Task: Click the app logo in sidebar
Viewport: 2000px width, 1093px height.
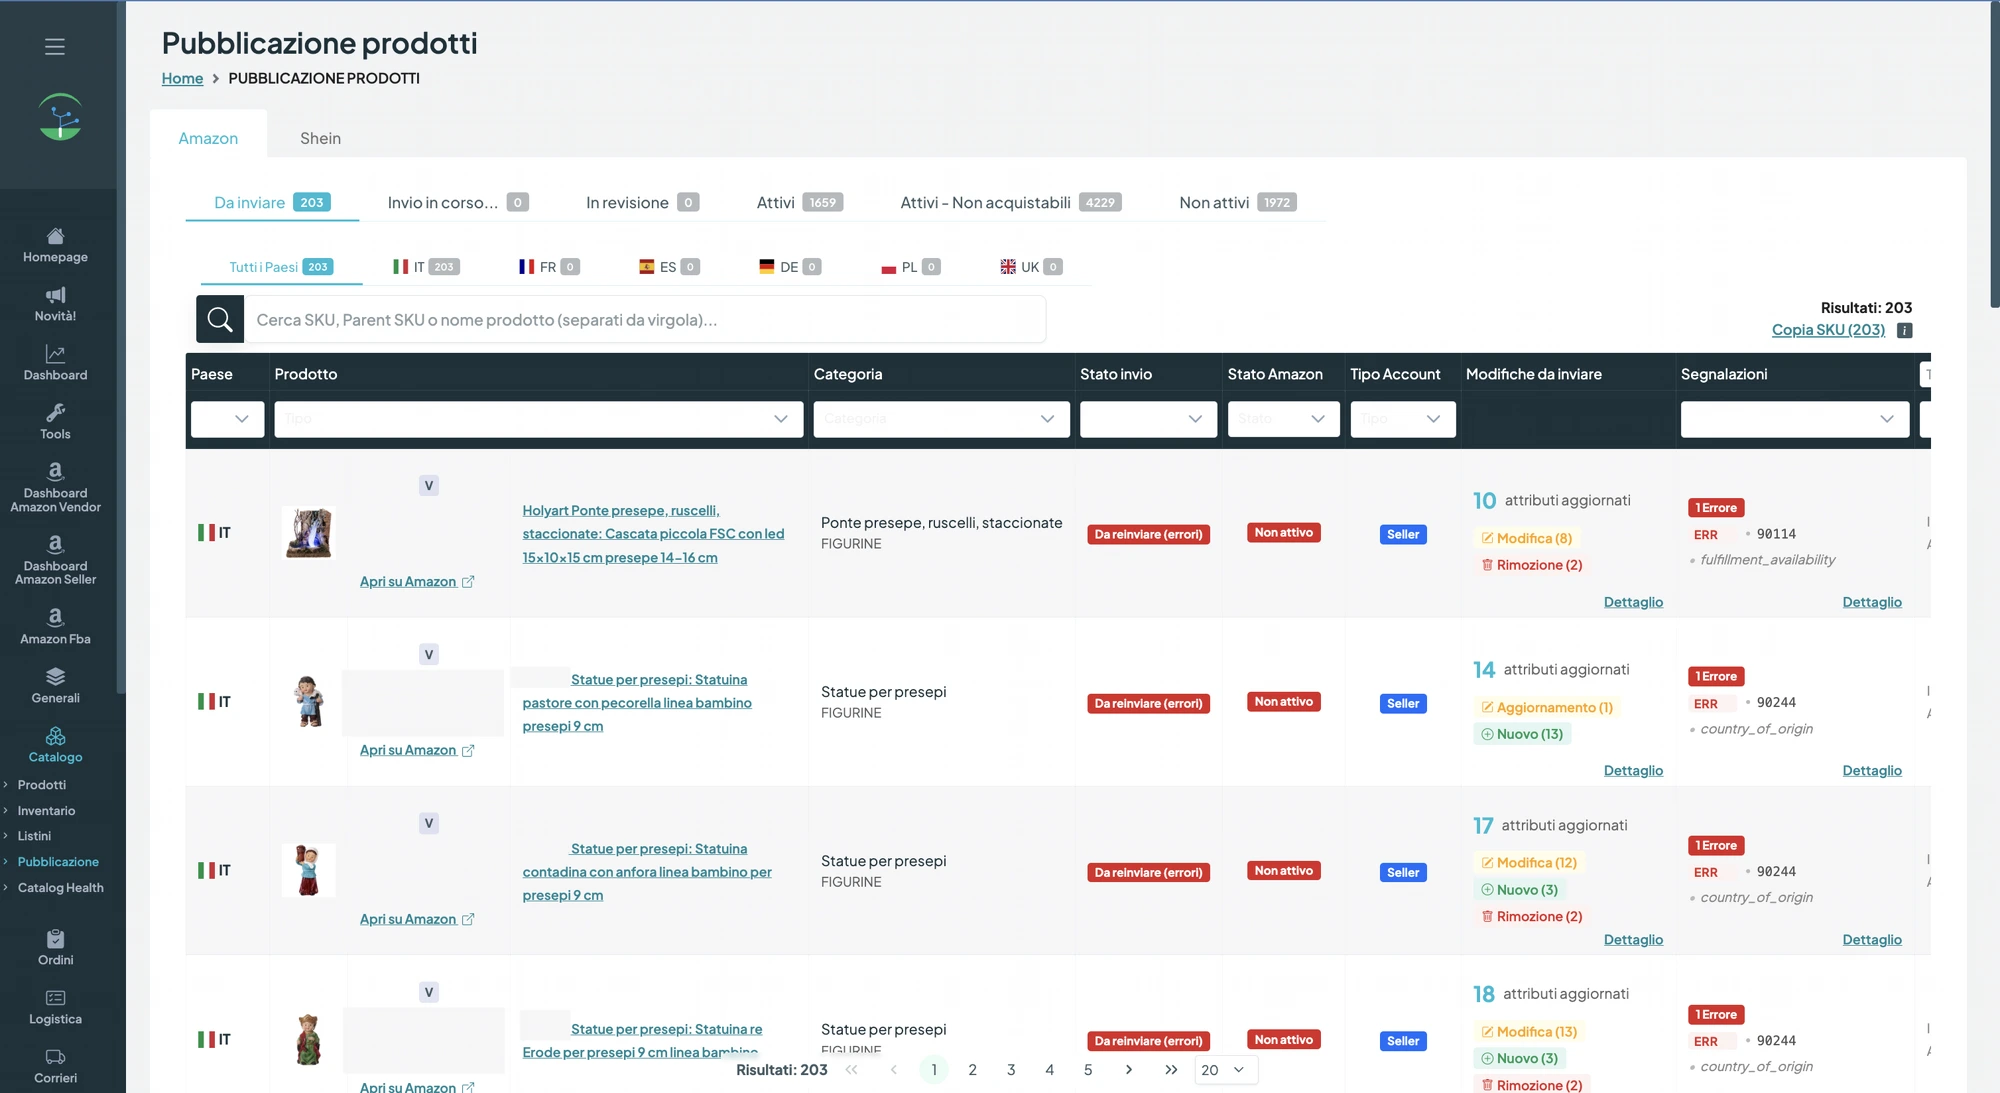Action: coord(60,117)
